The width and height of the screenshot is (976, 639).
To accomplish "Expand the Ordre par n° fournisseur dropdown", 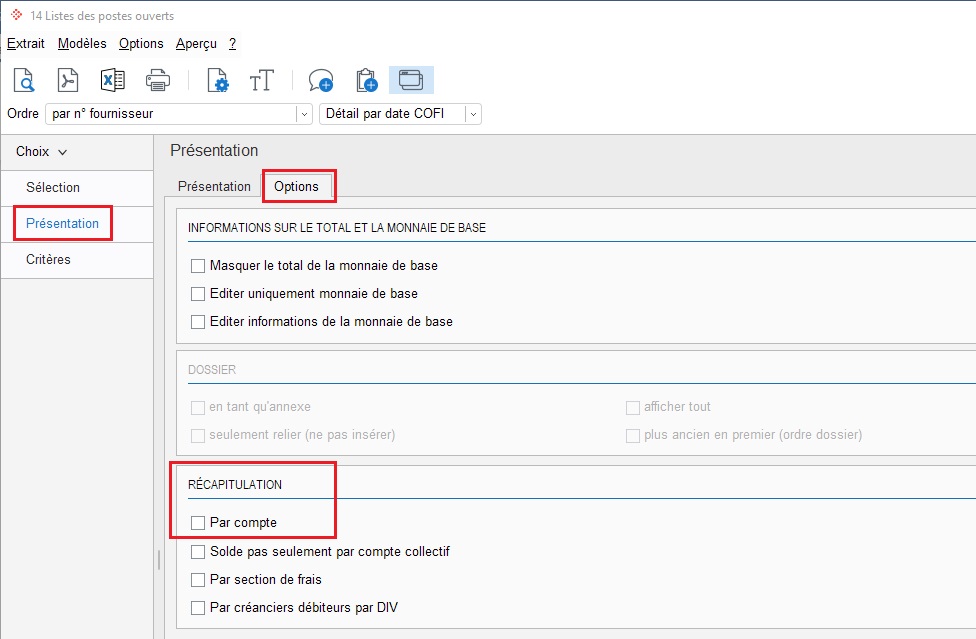I will pyautogui.click(x=304, y=114).
